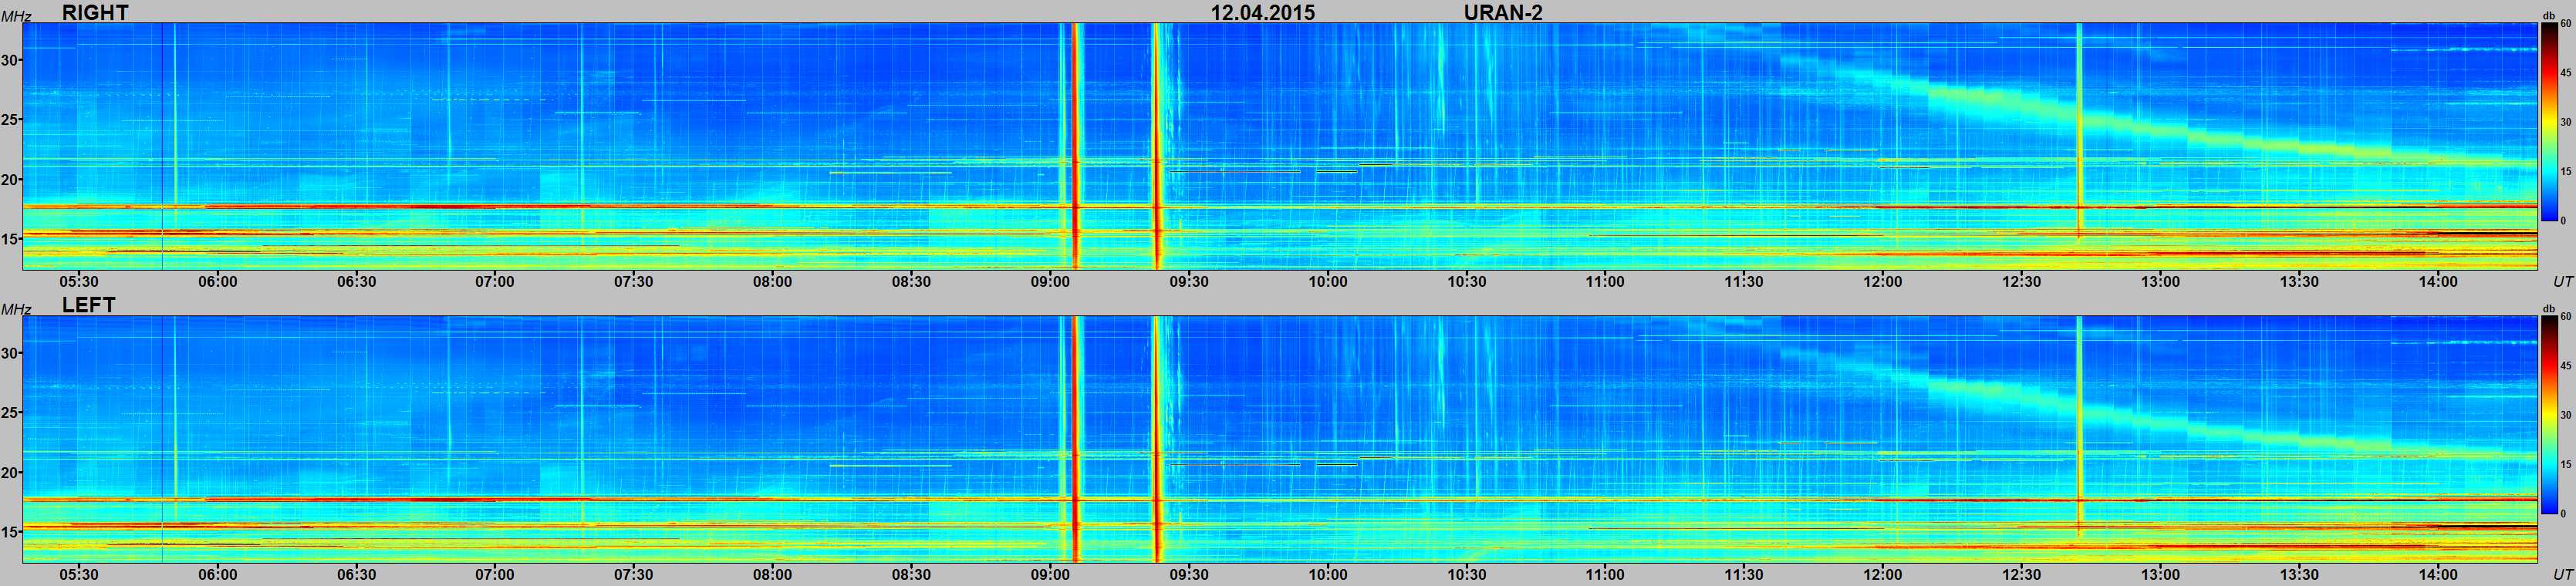Click the MHz axis label of RIGHT panel
2576x586 pixels.
pos(15,17)
